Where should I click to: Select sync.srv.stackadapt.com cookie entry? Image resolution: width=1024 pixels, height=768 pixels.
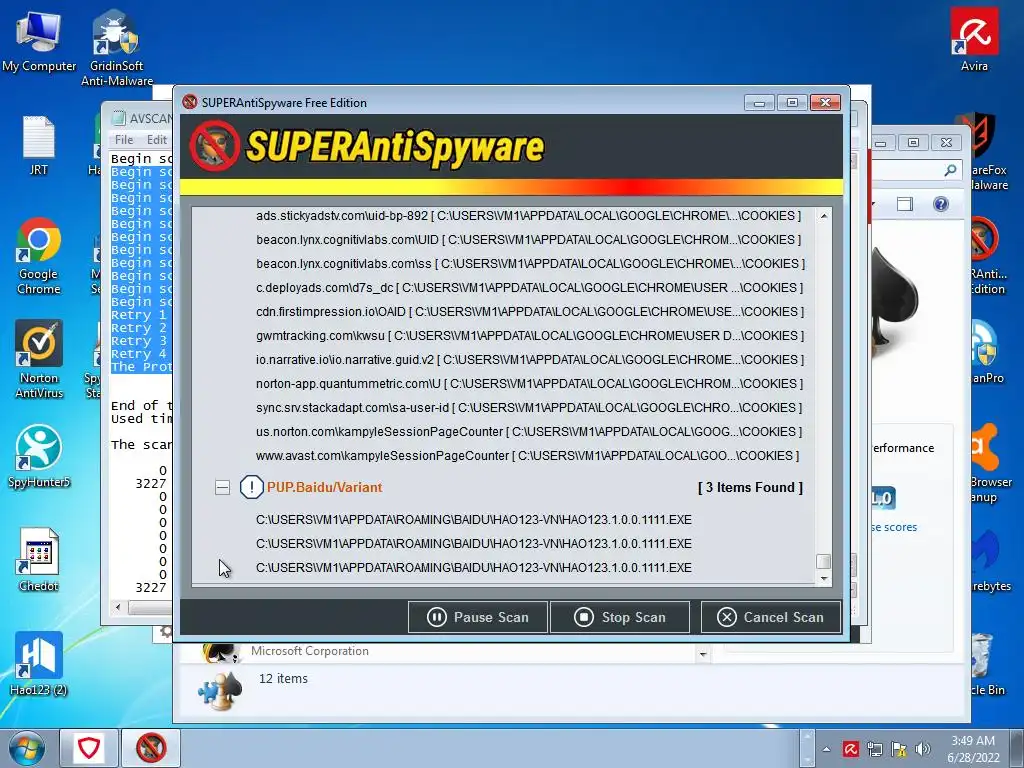(x=530, y=408)
